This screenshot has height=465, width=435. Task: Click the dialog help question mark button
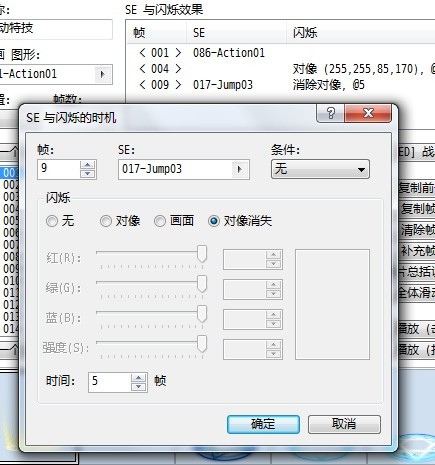pos(330,113)
